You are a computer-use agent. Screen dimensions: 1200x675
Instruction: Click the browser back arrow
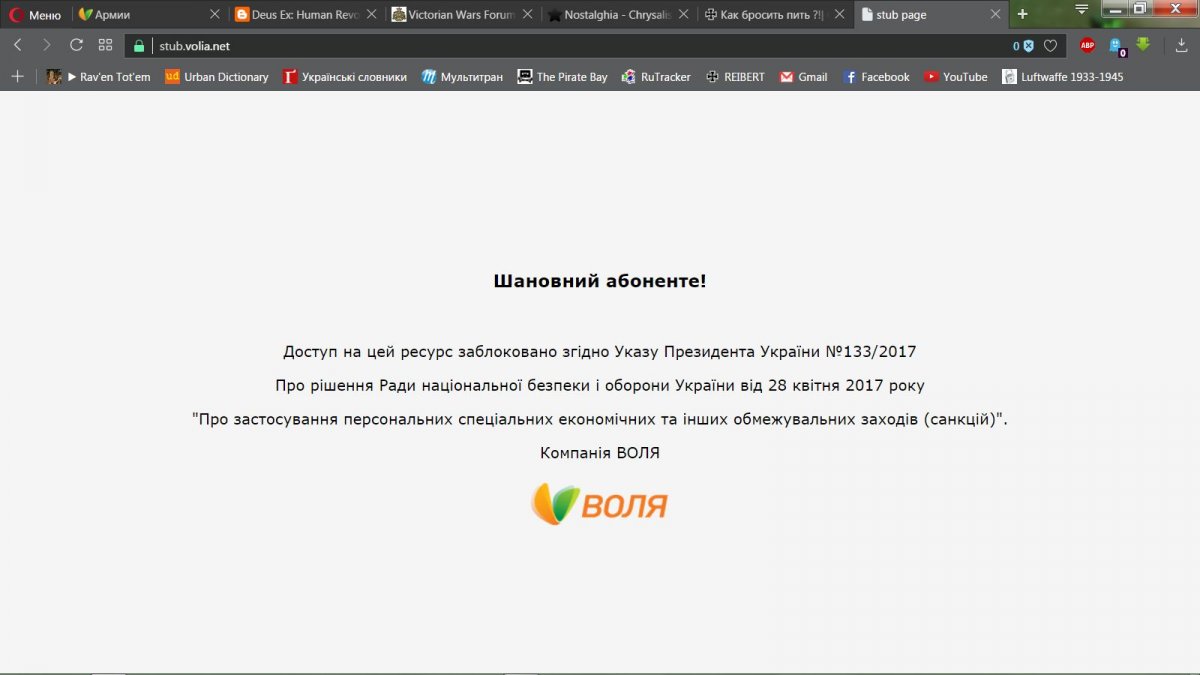click(17, 45)
